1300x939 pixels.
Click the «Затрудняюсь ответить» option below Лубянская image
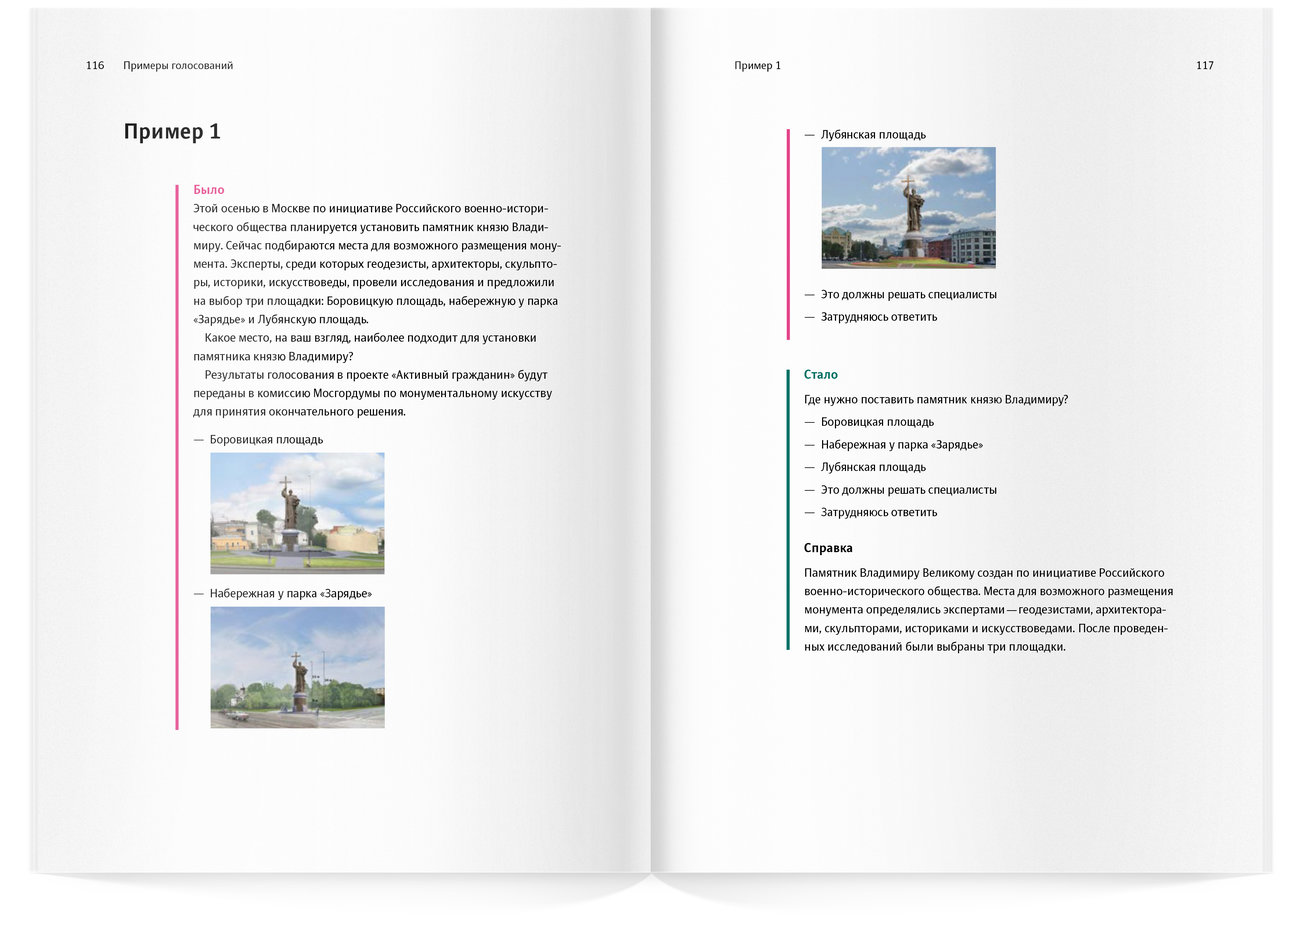tap(879, 317)
